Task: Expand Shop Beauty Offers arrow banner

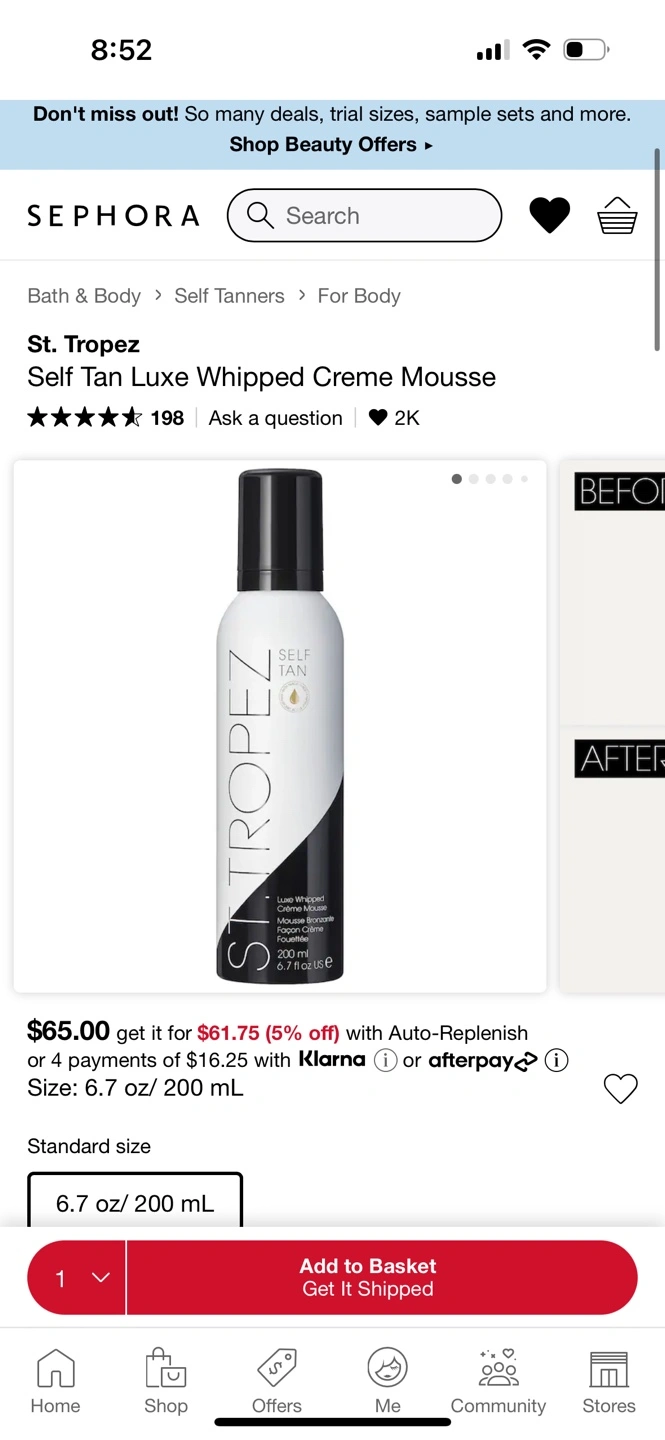Action: pos(331,145)
